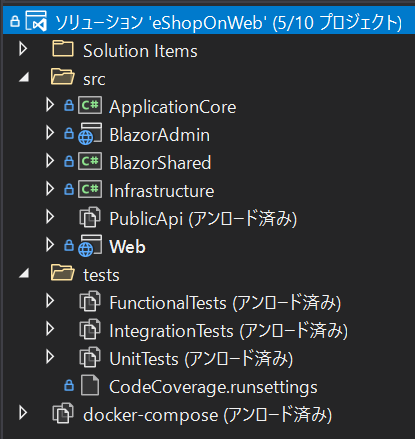Select the Solution Items label
The image size is (415, 439).
click(140, 51)
